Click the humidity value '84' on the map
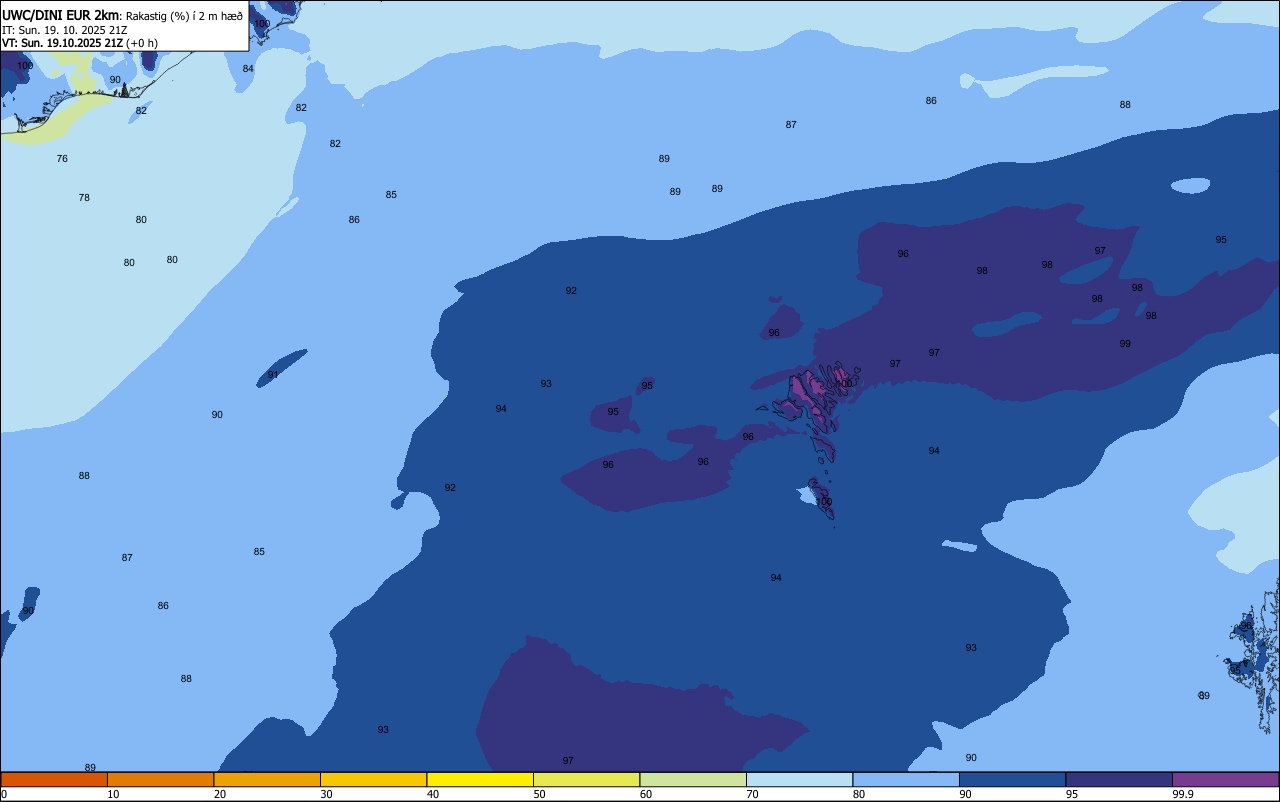This screenshot has width=1280, height=802. (248, 69)
